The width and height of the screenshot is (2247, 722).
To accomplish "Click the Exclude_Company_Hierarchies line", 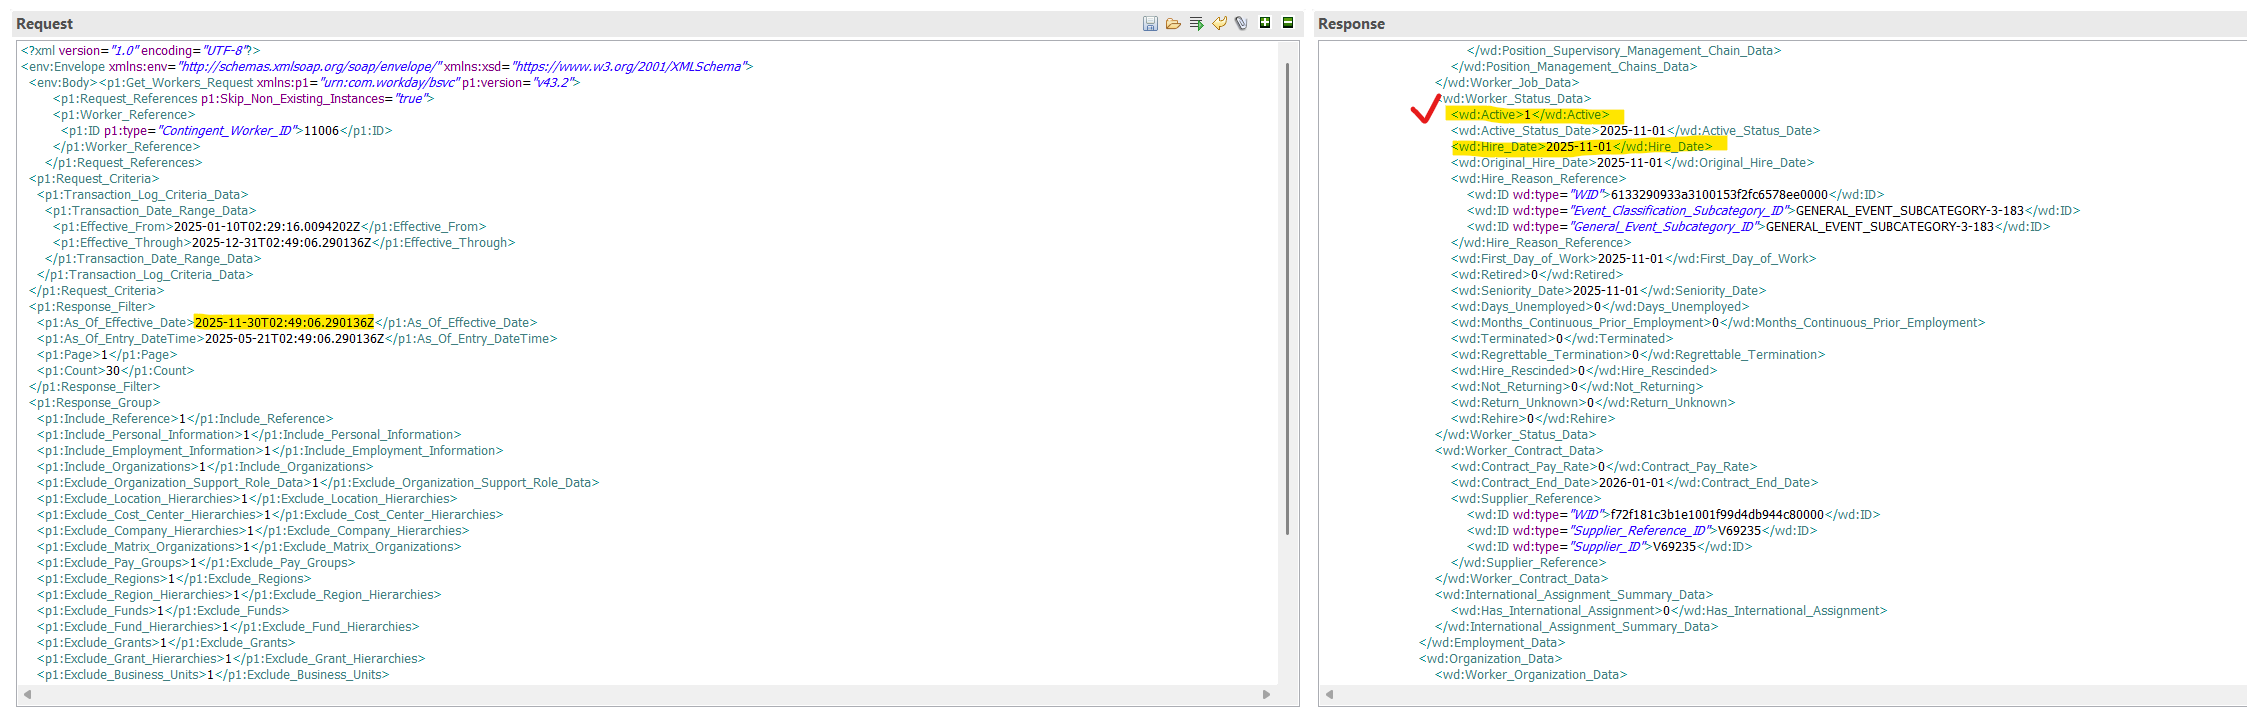I will [253, 530].
